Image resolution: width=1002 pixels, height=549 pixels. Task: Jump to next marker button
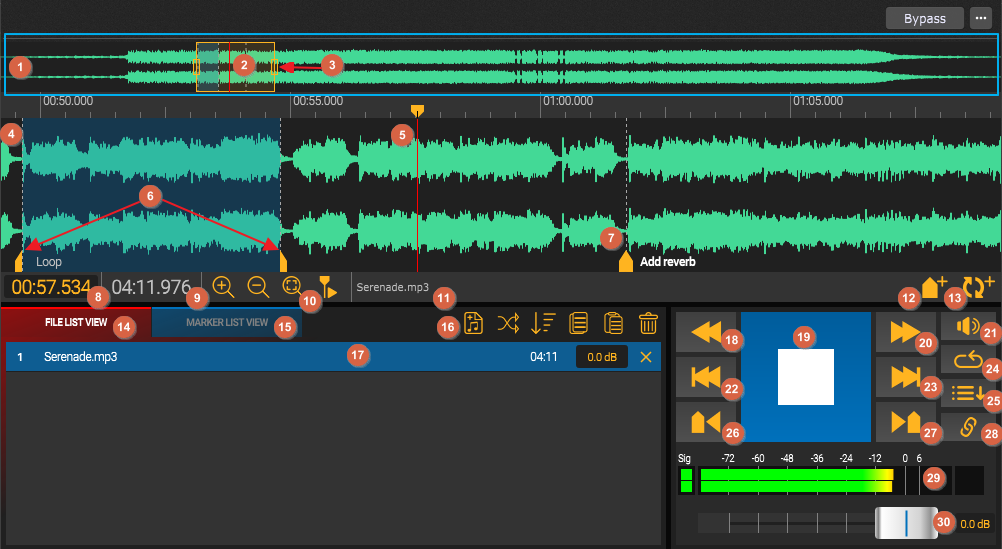click(x=906, y=422)
